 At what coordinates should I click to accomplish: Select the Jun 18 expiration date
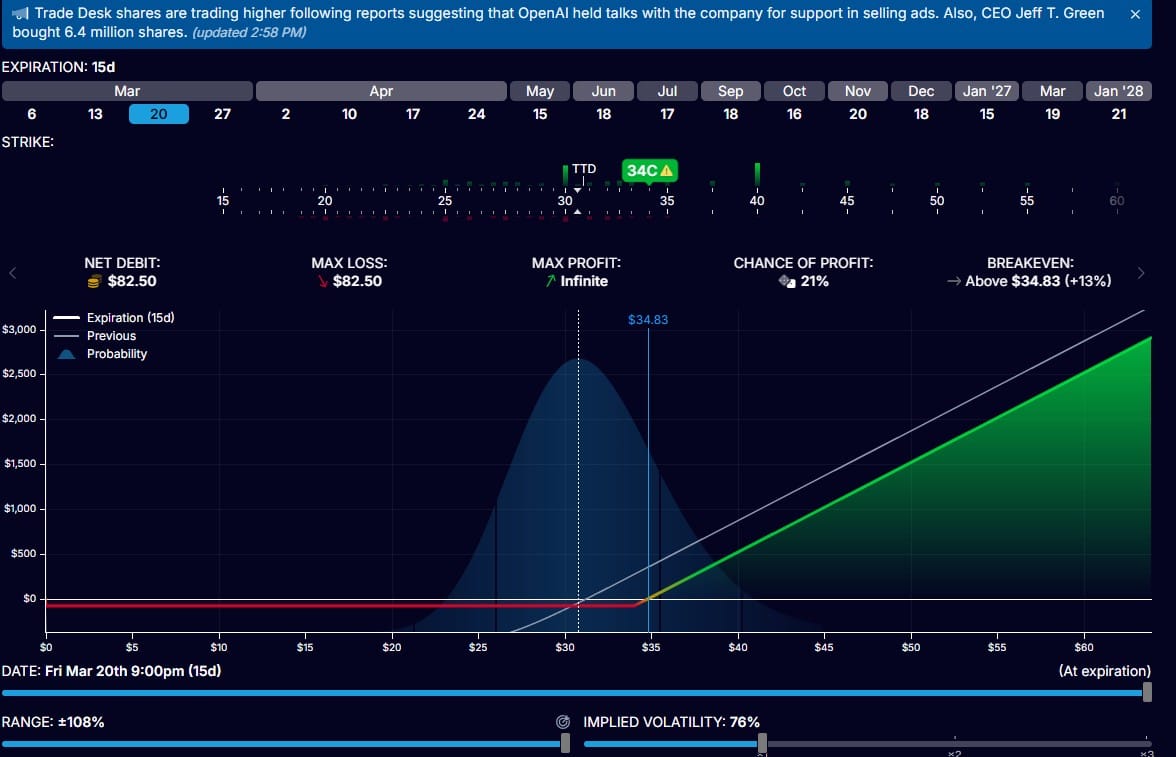603,114
